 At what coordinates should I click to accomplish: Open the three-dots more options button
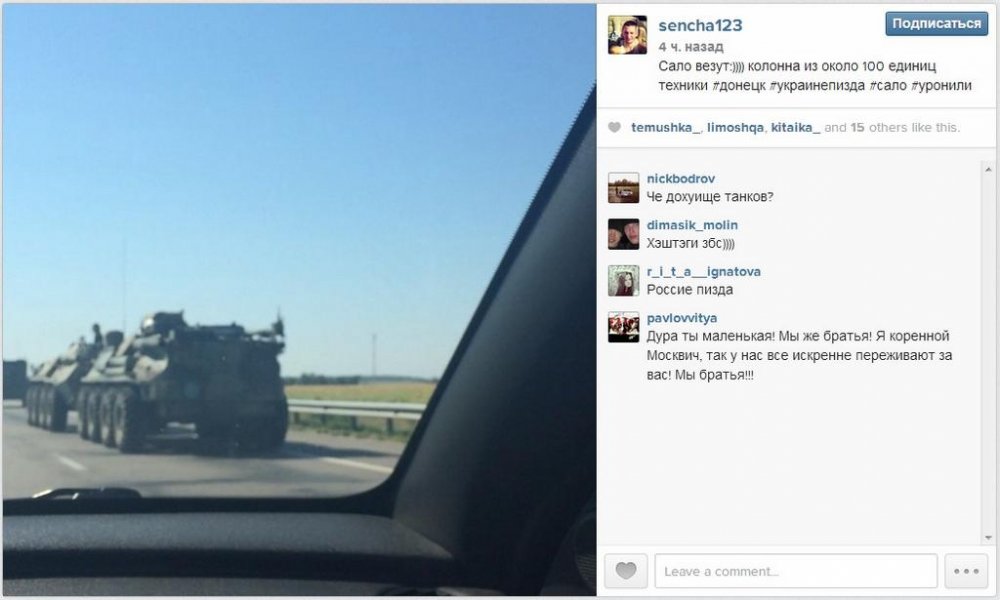(x=966, y=571)
